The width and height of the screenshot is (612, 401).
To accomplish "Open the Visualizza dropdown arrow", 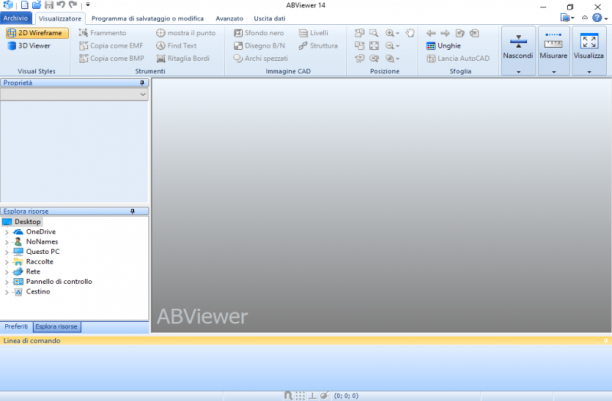I will point(589,72).
